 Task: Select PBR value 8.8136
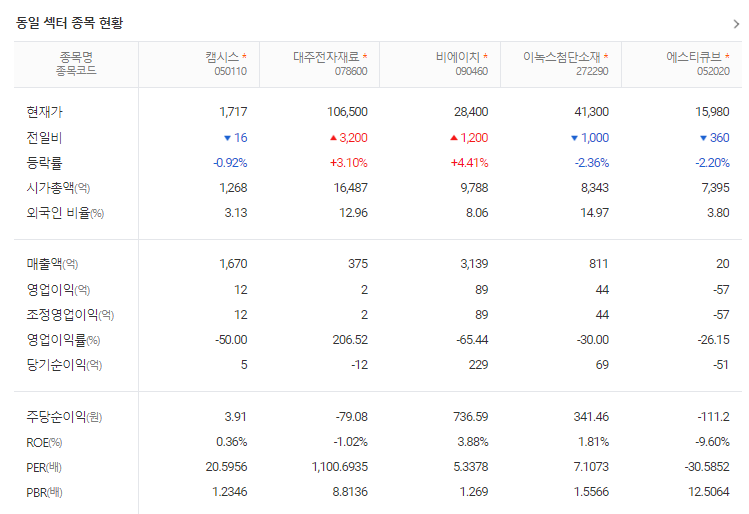(350, 492)
